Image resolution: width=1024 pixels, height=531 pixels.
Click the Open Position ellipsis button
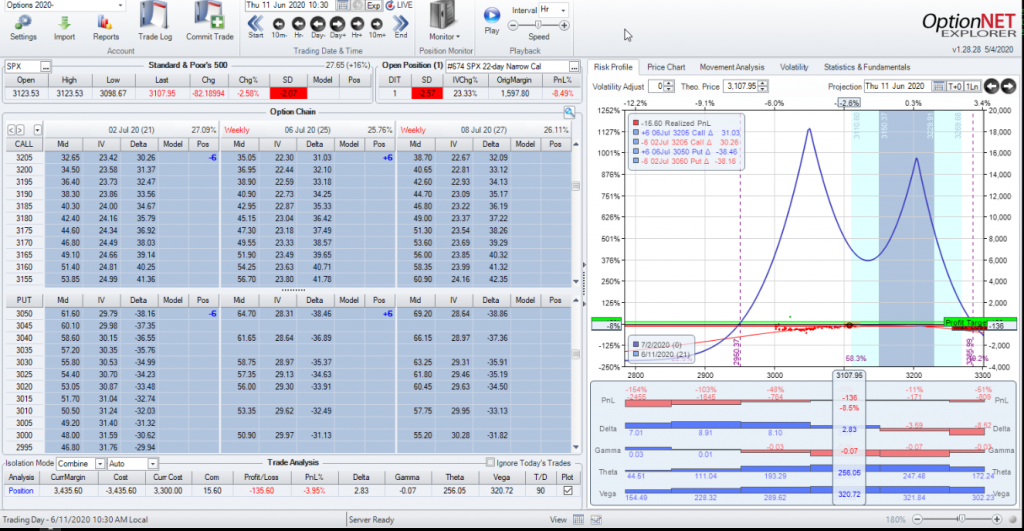(x=573, y=67)
